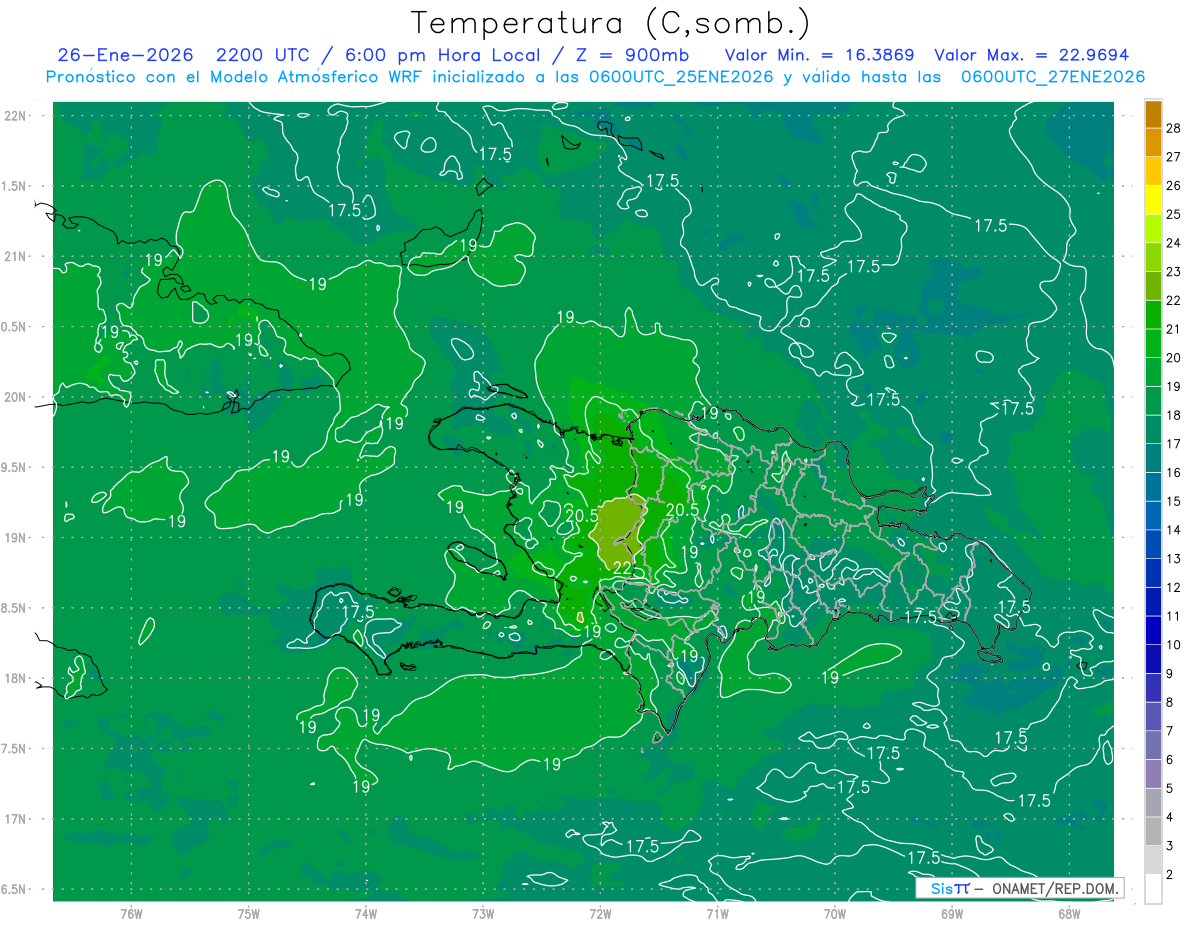
Task: Click the '74W' longitude axis label
Action: point(366,913)
